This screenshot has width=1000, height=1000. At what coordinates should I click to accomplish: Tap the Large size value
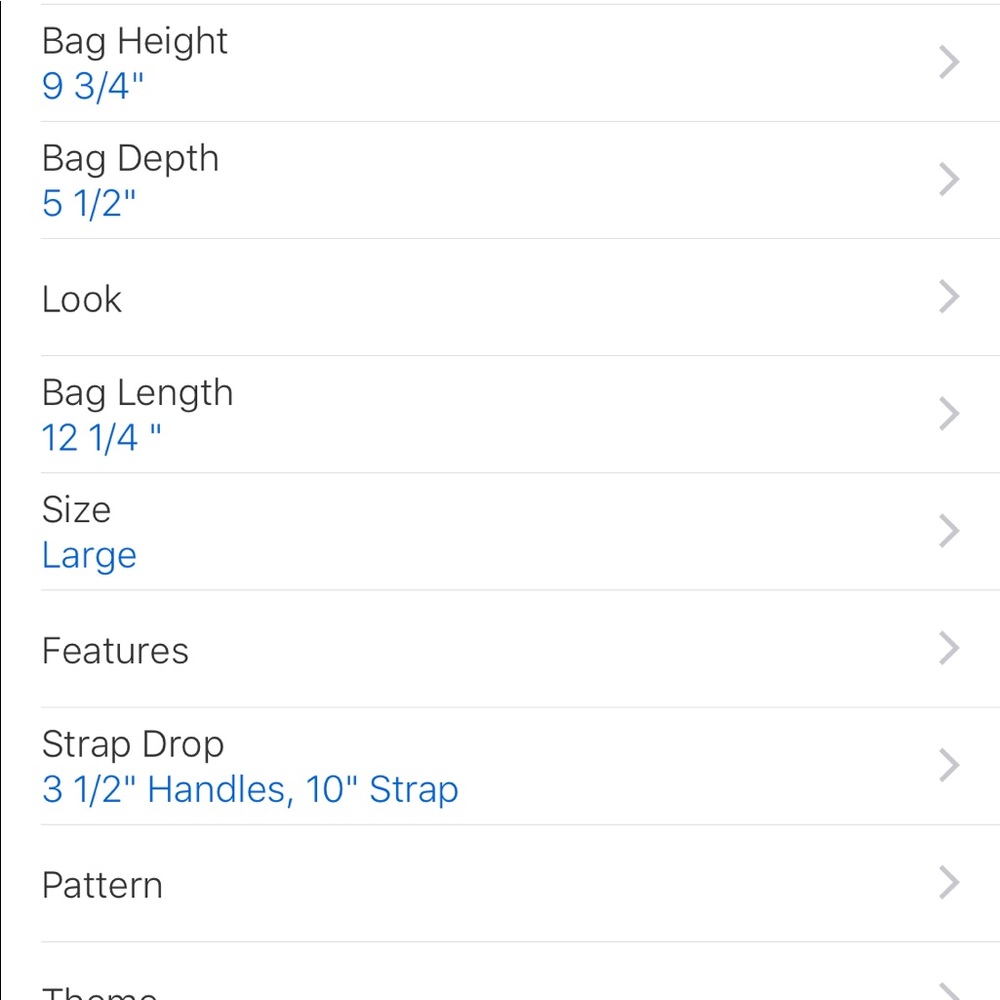click(x=89, y=555)
